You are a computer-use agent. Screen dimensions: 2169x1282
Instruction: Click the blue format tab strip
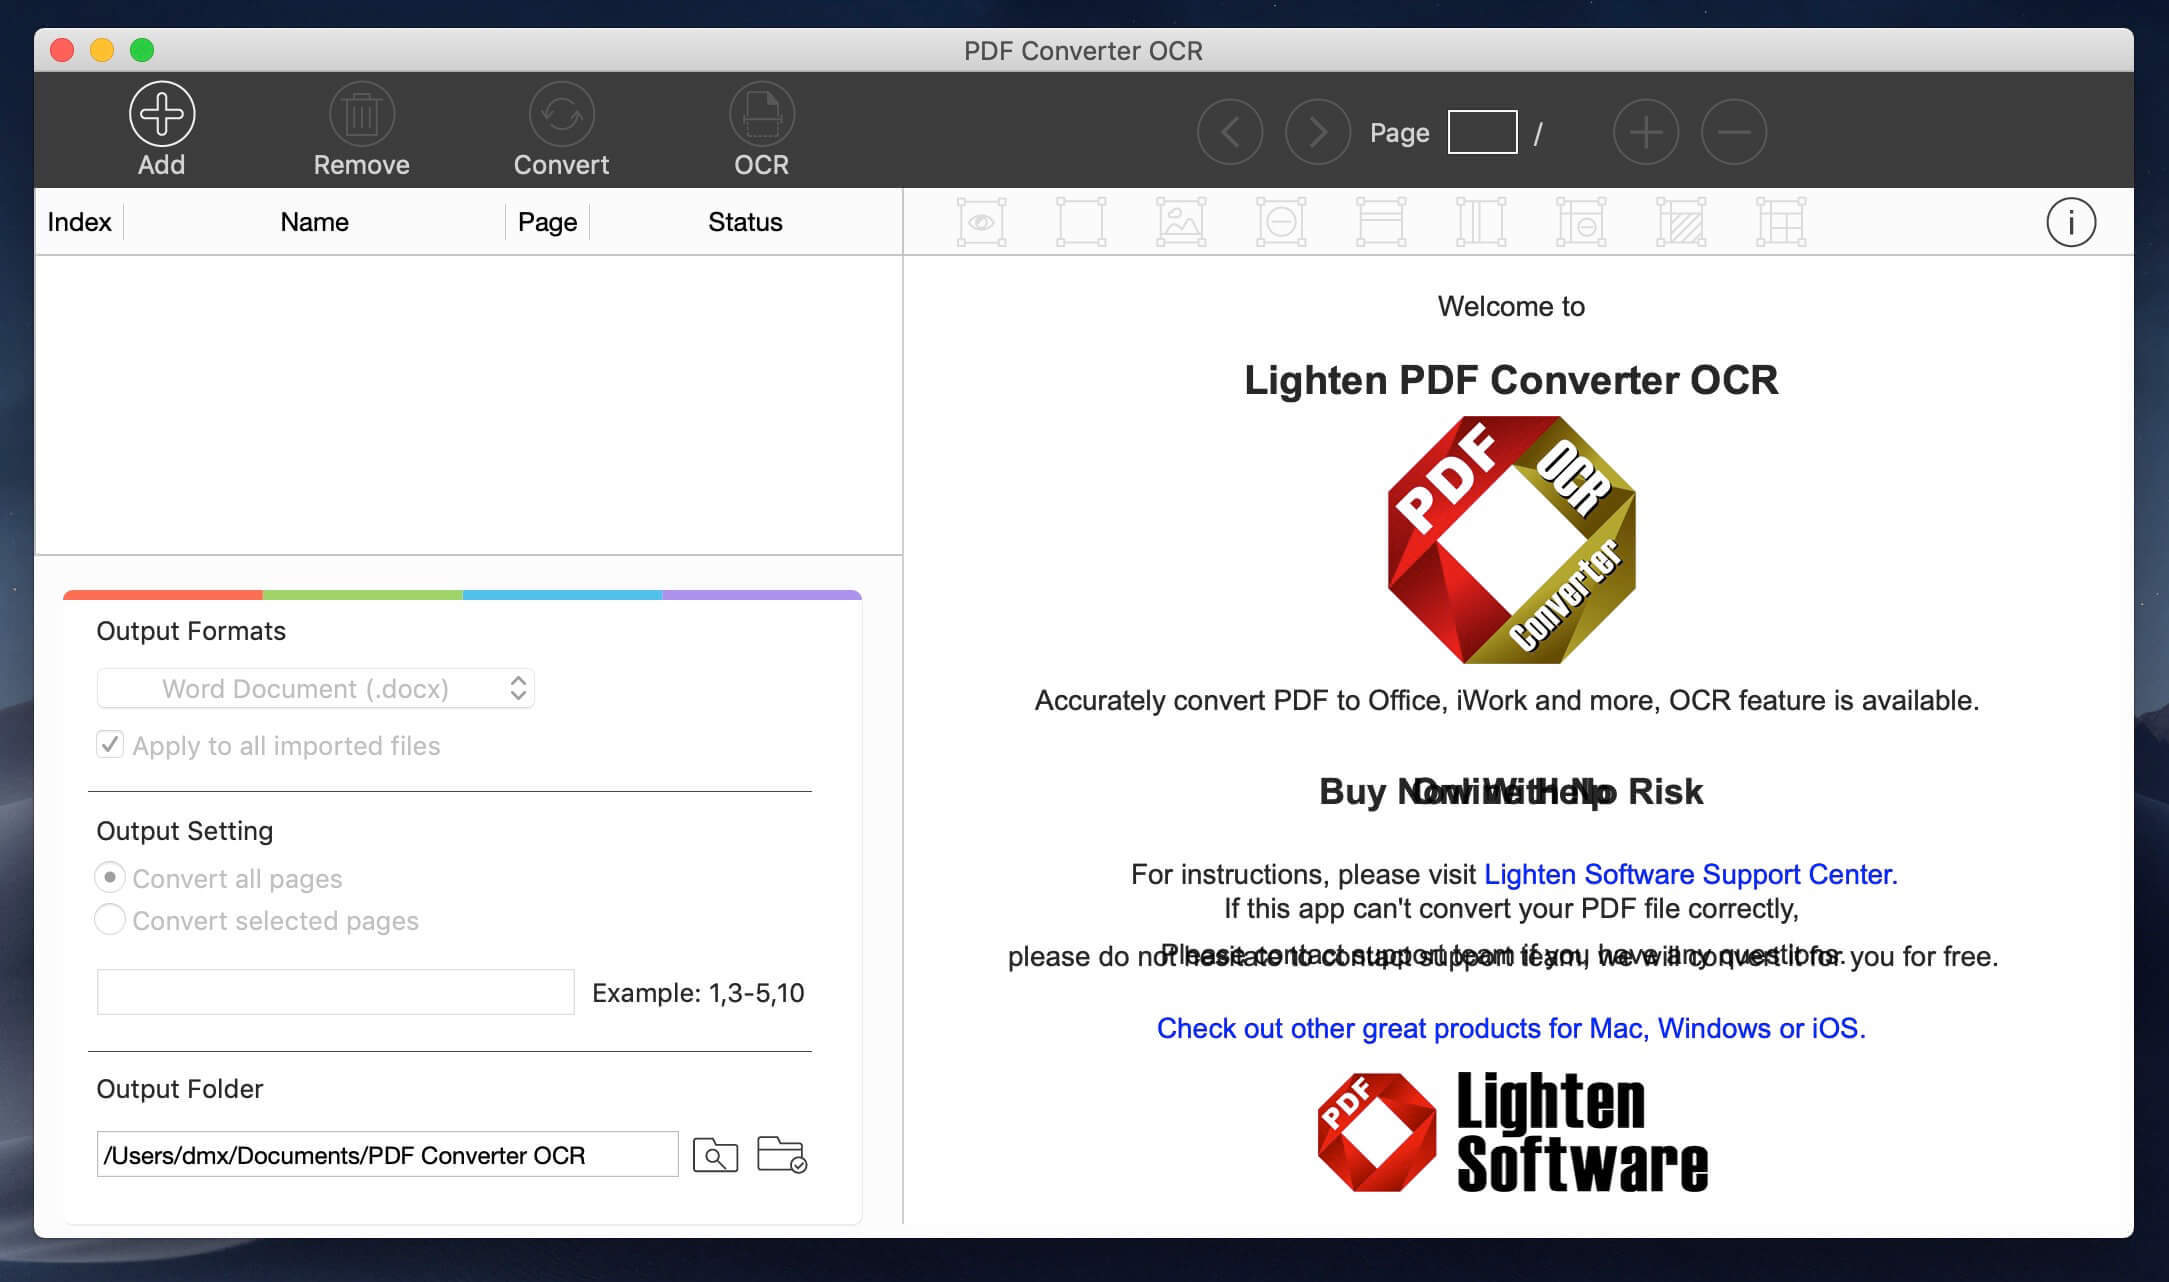(x=563, y=595)
